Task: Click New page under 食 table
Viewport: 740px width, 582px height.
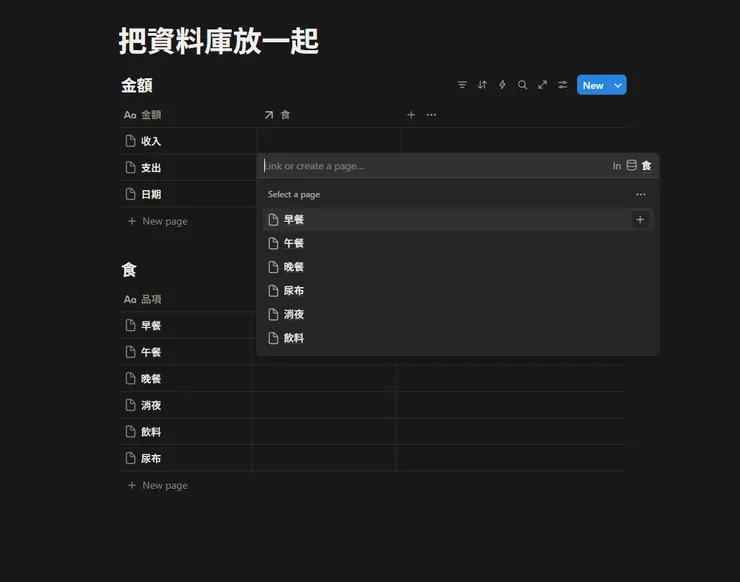Action: (158, 485)
